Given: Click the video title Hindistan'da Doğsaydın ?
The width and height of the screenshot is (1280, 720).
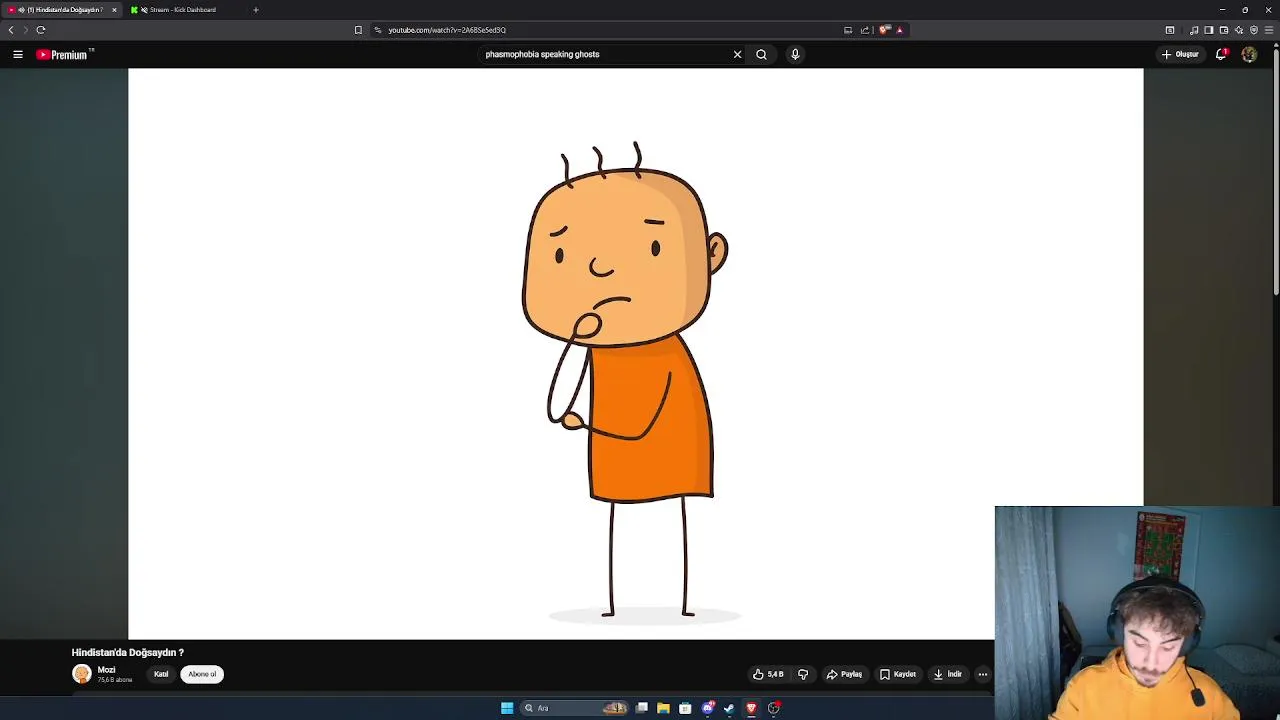Looking at the screenshot, I should coord(128,652).
